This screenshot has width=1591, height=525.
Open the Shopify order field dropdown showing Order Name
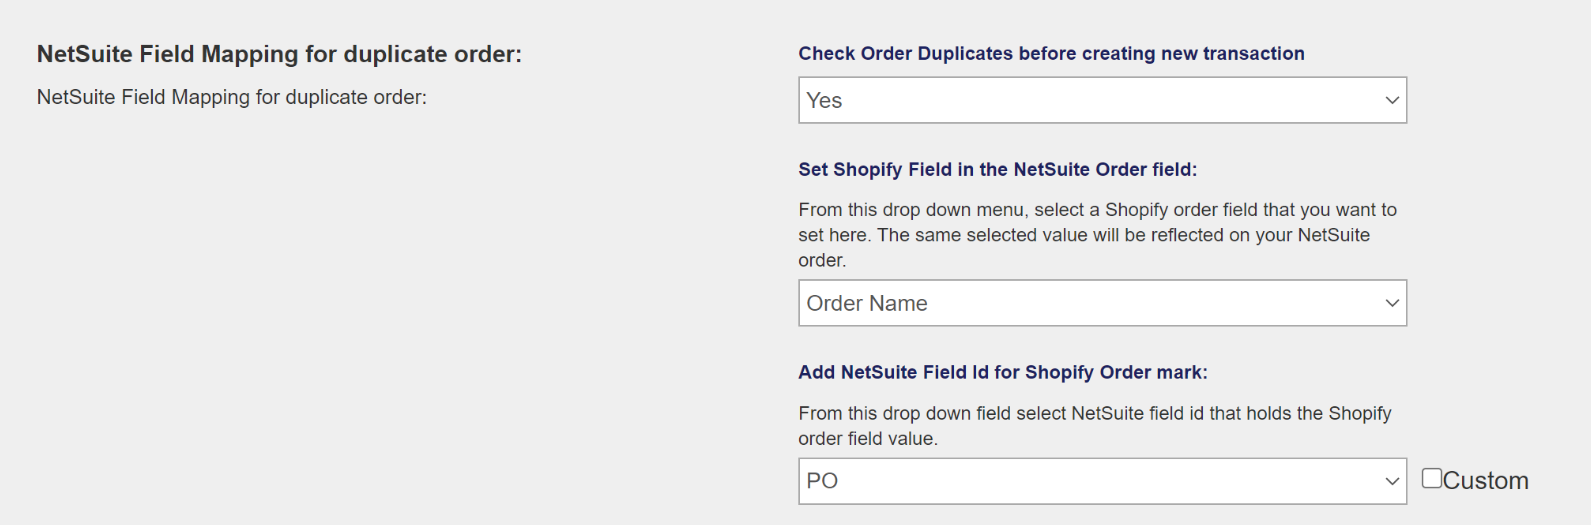1100,303
